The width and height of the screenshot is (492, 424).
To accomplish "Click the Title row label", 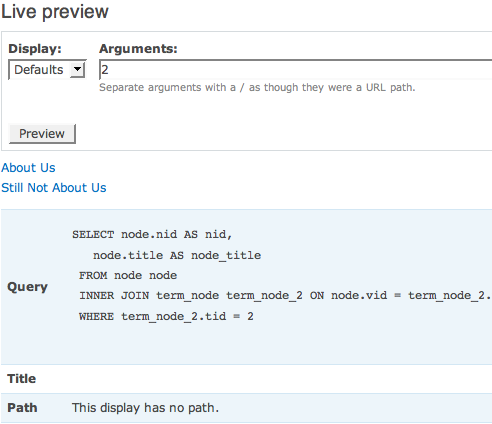I will (22, 379).
